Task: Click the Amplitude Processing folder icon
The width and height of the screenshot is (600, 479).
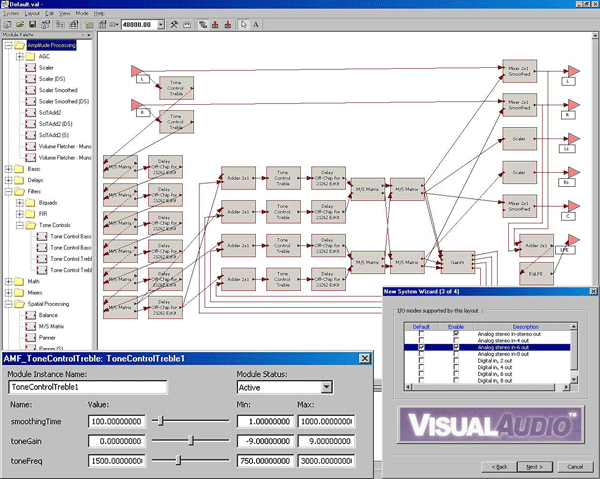Action: pos(20,46)
